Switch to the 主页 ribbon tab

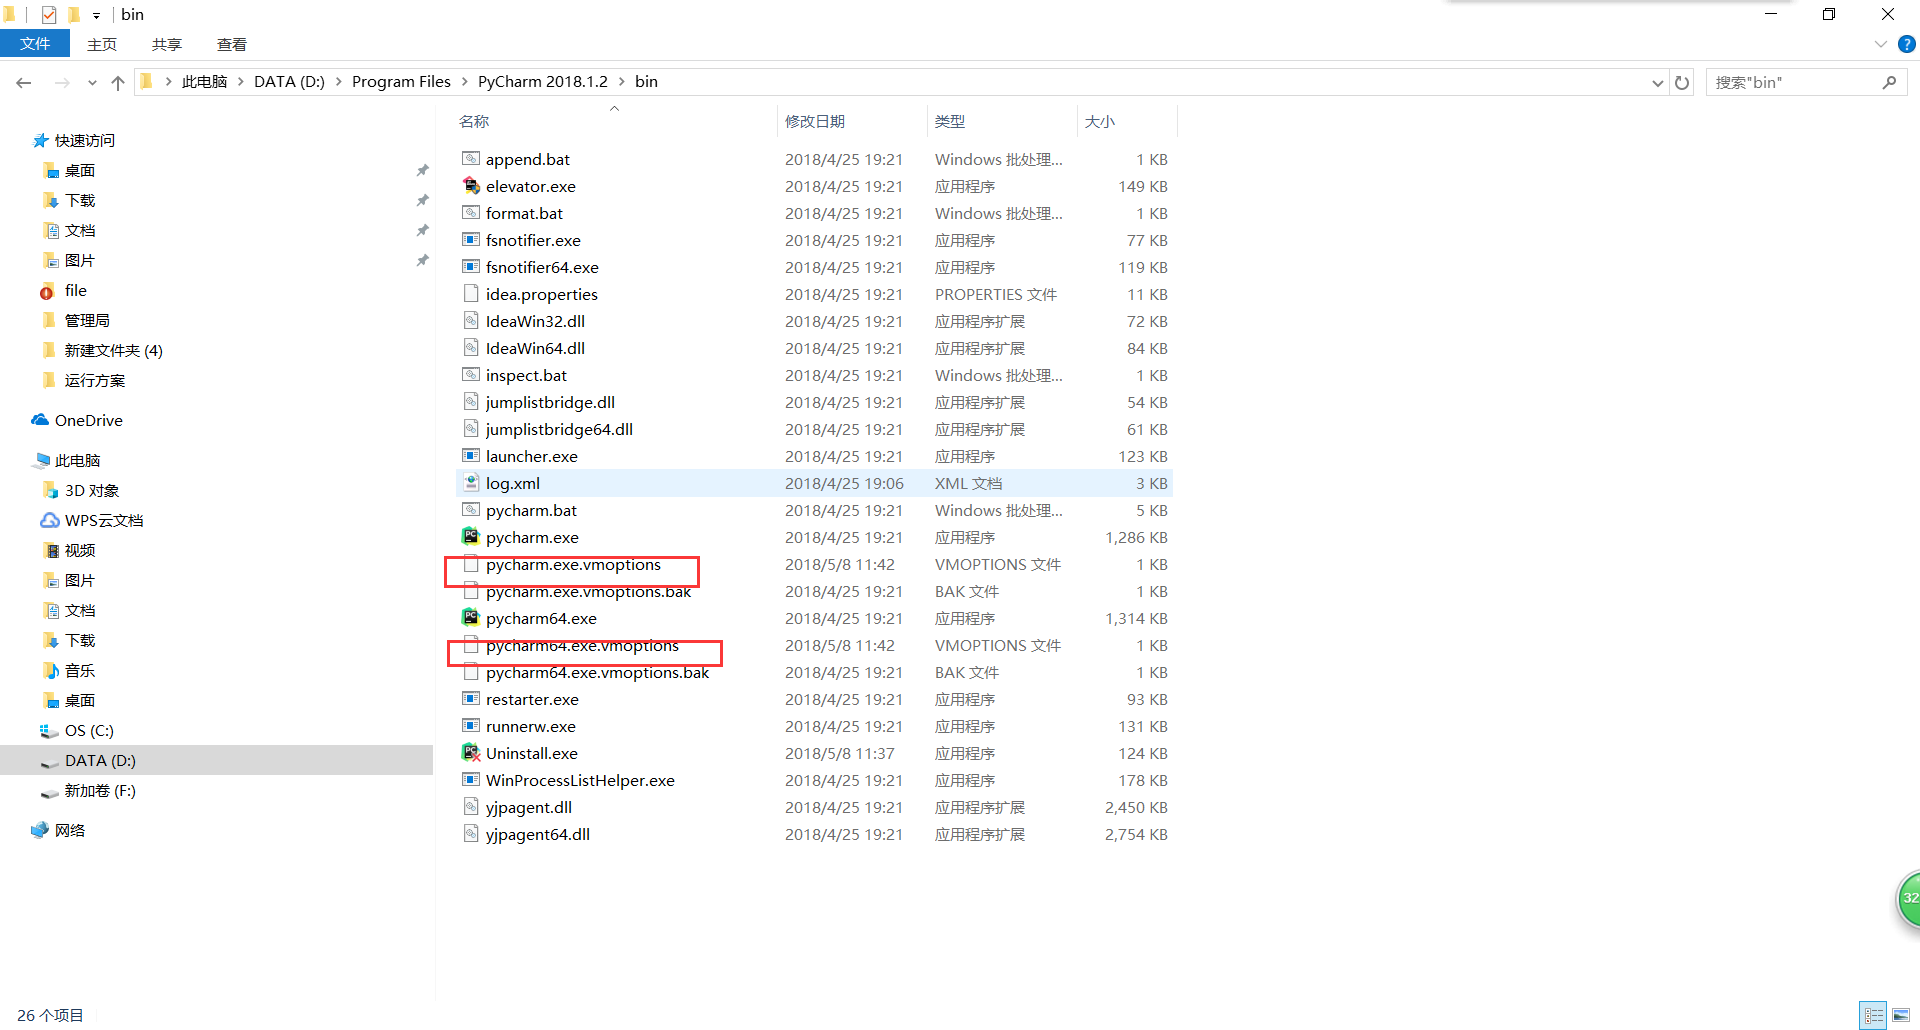pos(102,44)
